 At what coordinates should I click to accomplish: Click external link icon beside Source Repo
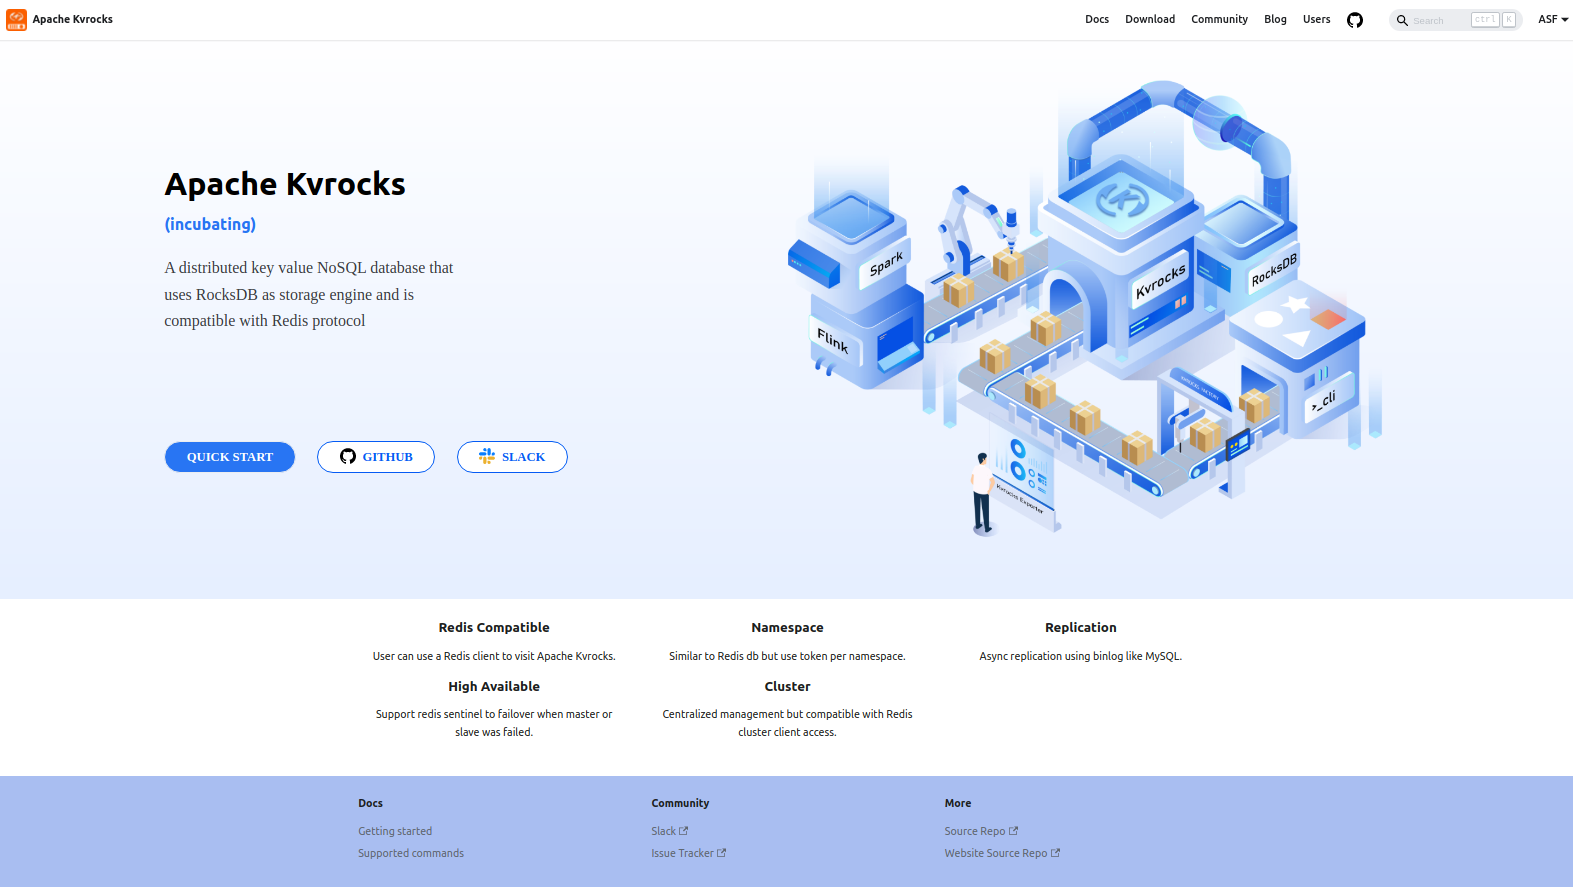point(1013,831)
